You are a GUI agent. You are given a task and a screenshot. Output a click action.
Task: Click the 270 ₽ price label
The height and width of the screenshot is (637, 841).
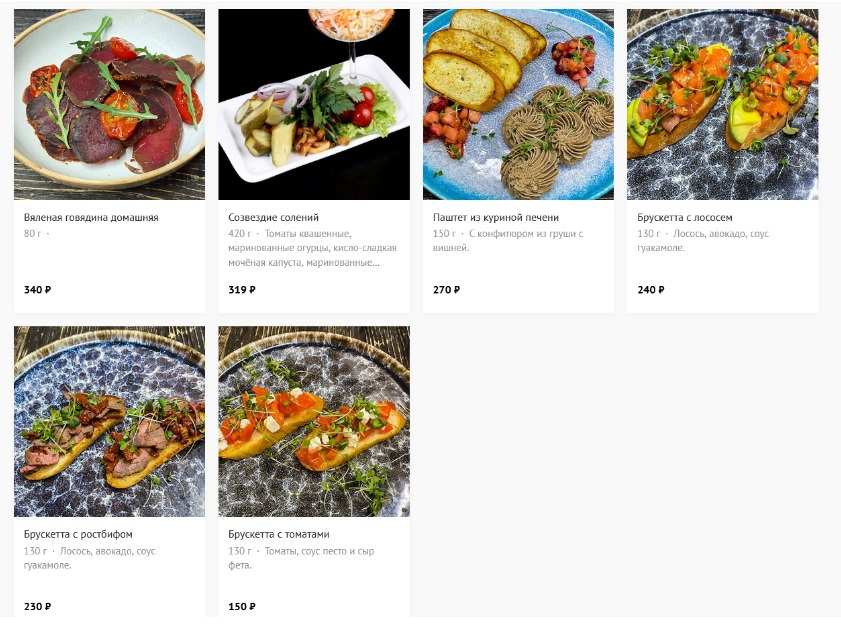click(447, 290)
